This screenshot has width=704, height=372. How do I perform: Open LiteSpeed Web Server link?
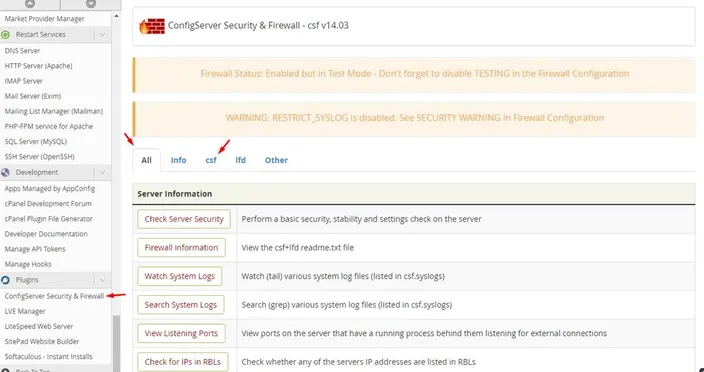[39, 327]
